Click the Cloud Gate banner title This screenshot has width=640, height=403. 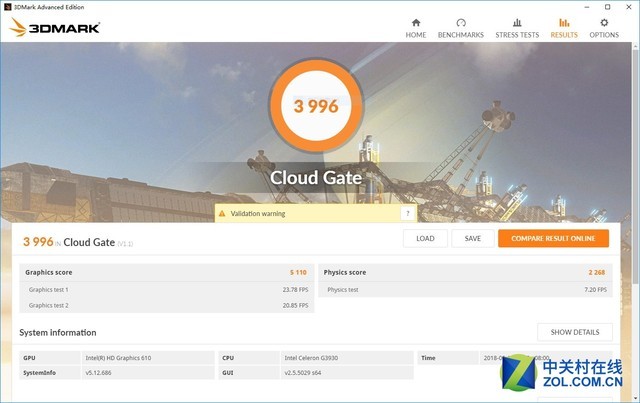316,178
